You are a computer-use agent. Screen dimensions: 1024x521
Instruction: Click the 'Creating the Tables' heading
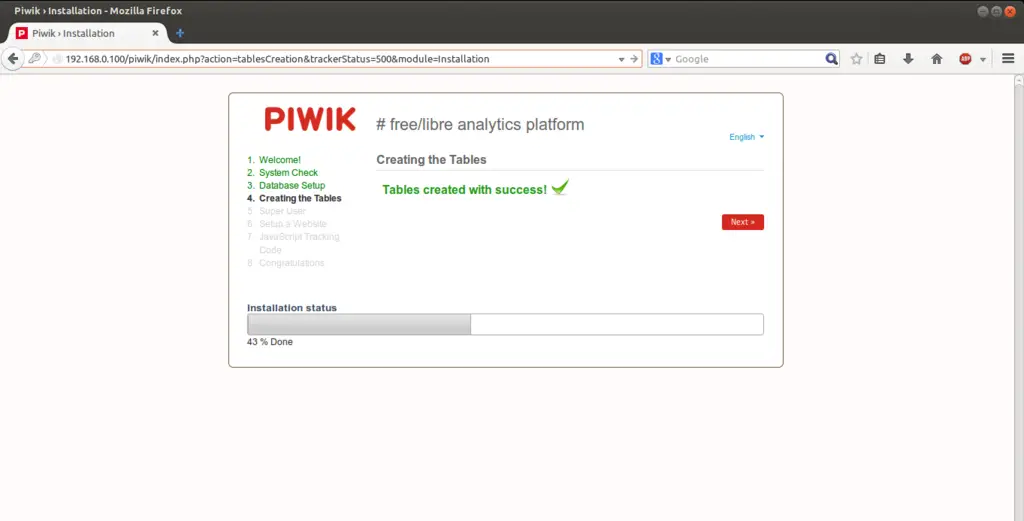tap(431, 160)
